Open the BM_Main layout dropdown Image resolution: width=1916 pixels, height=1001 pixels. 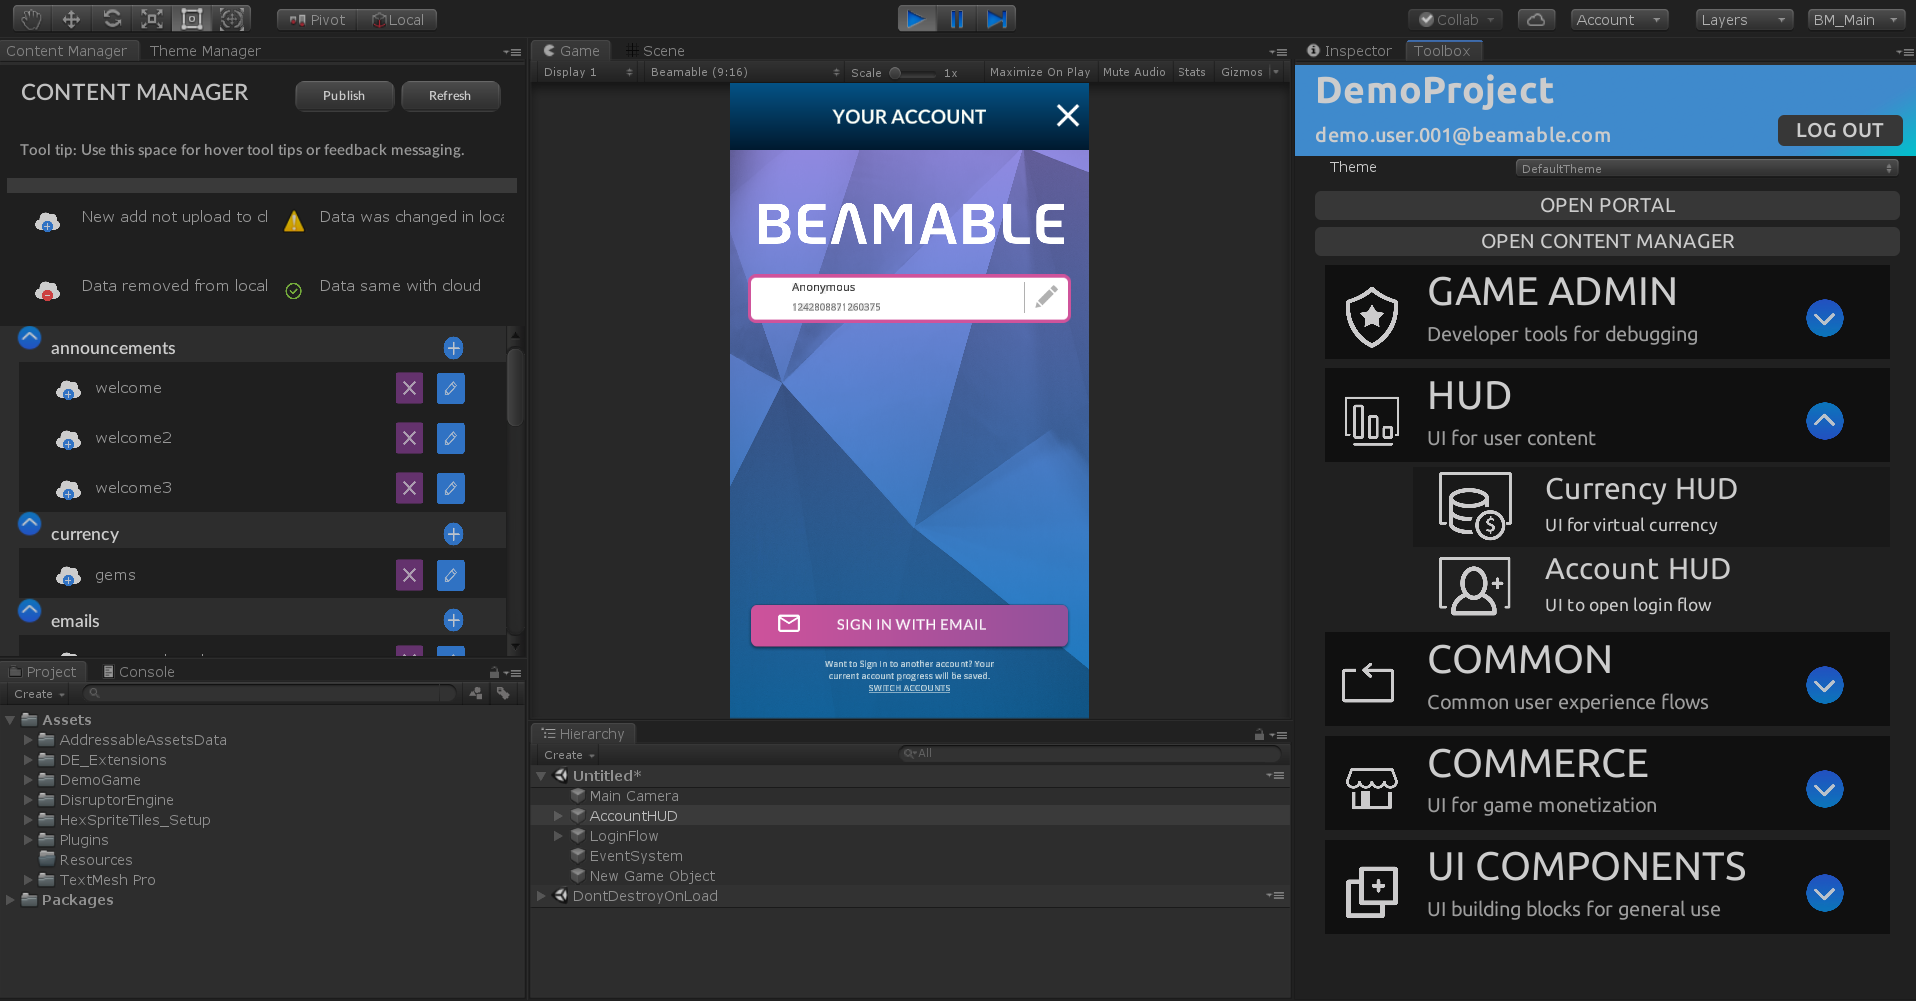[x=1857, y=19]
